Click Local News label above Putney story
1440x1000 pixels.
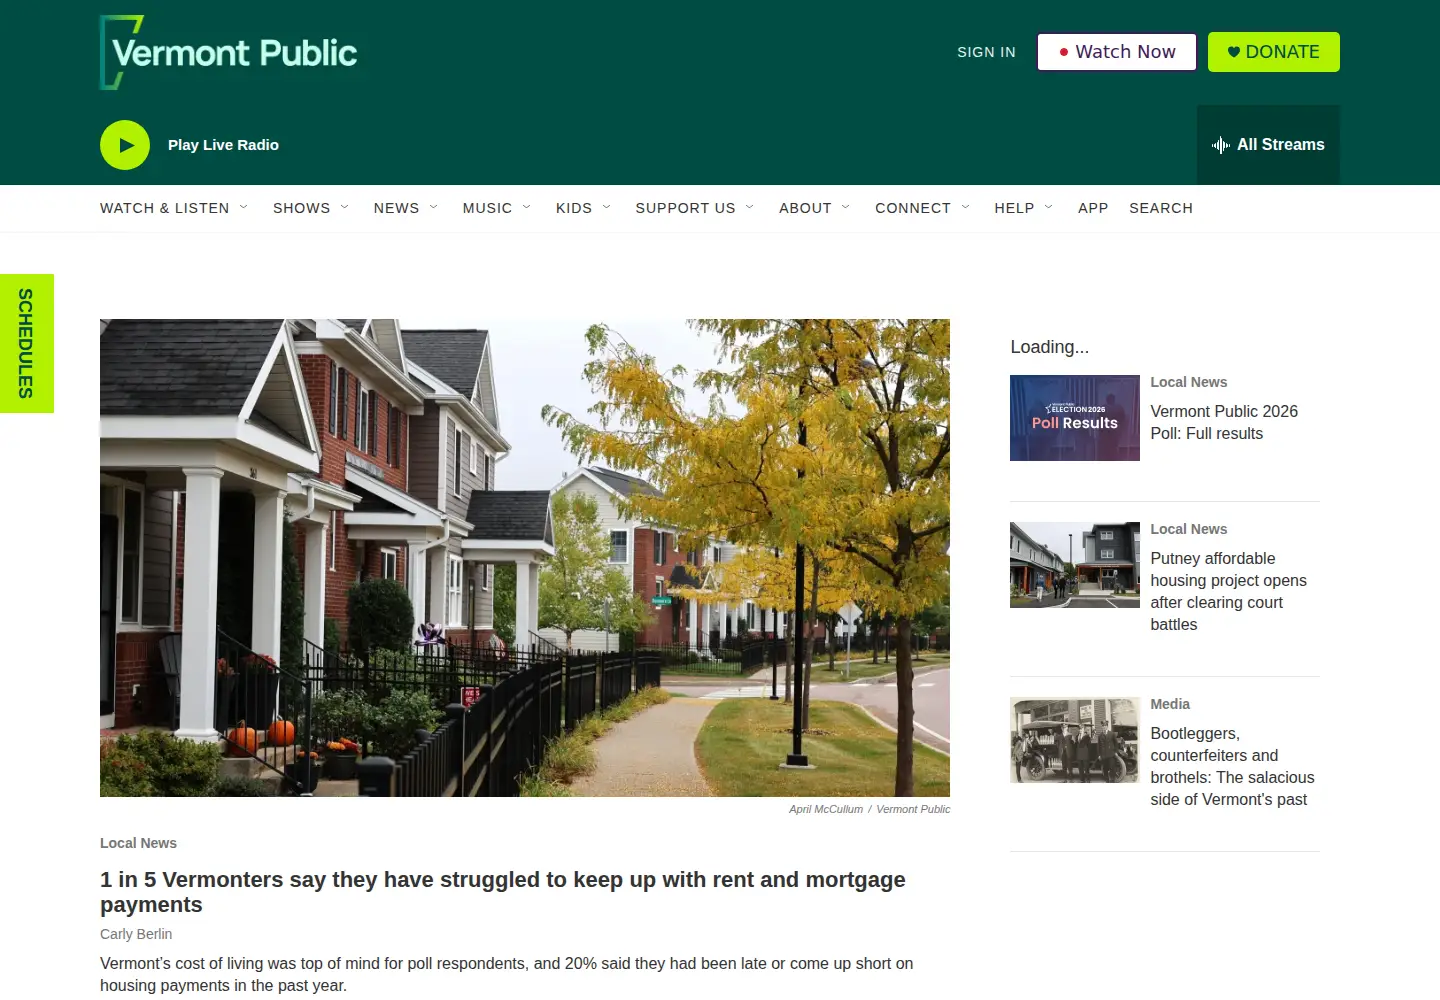1188,529
